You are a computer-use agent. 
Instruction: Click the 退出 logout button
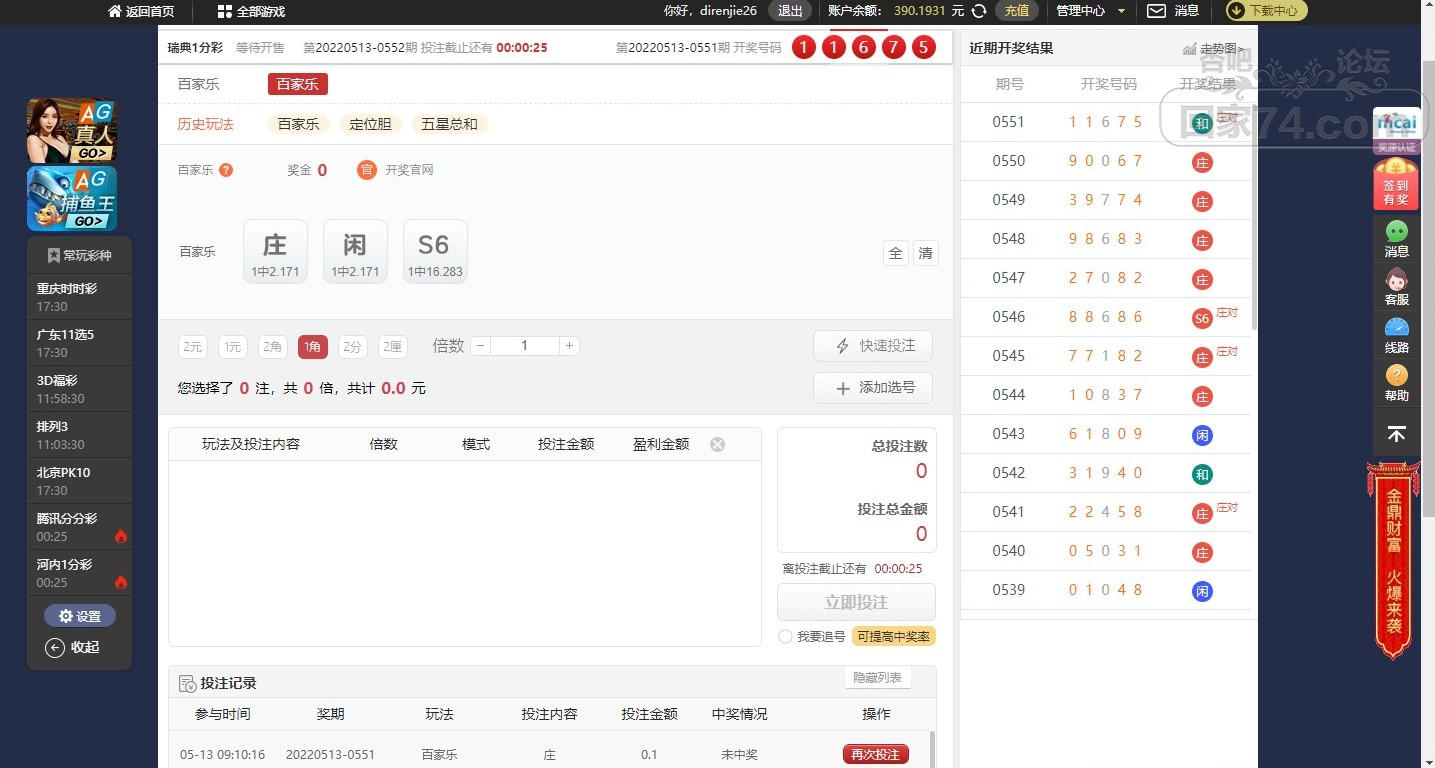click(790, 11)
